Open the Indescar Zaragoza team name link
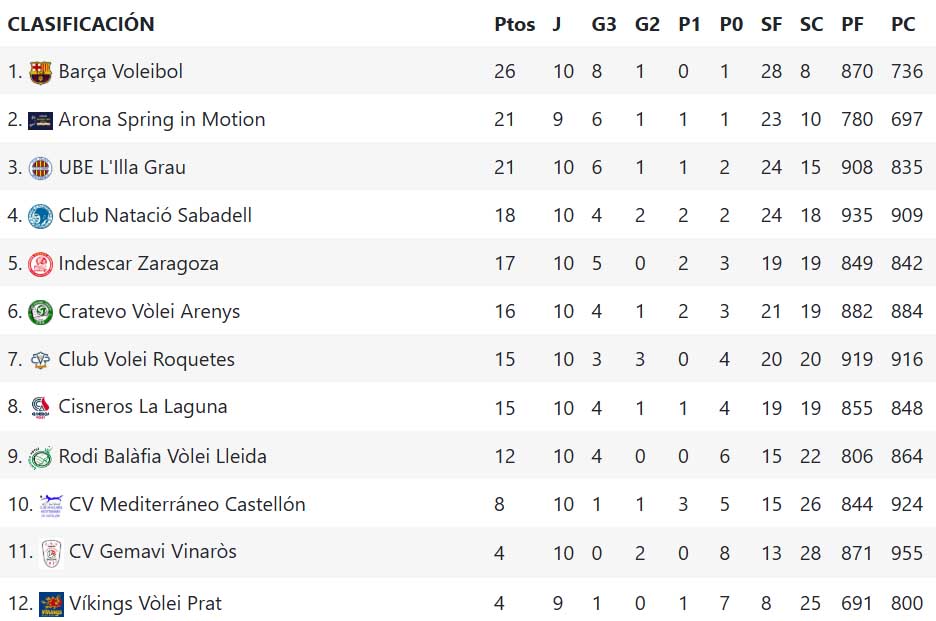The width and height of the screenshot is (936, 621). point(138,264)
